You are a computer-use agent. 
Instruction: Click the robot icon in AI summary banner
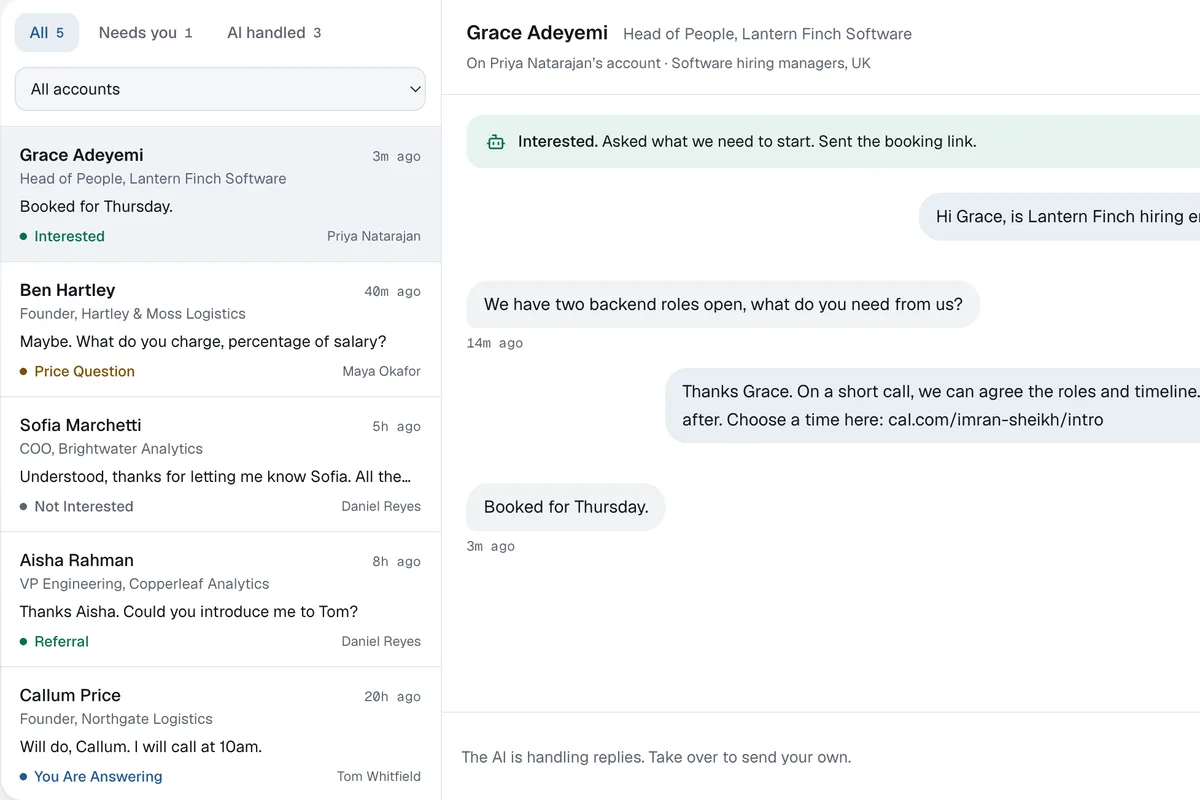[x=495, y=142]
